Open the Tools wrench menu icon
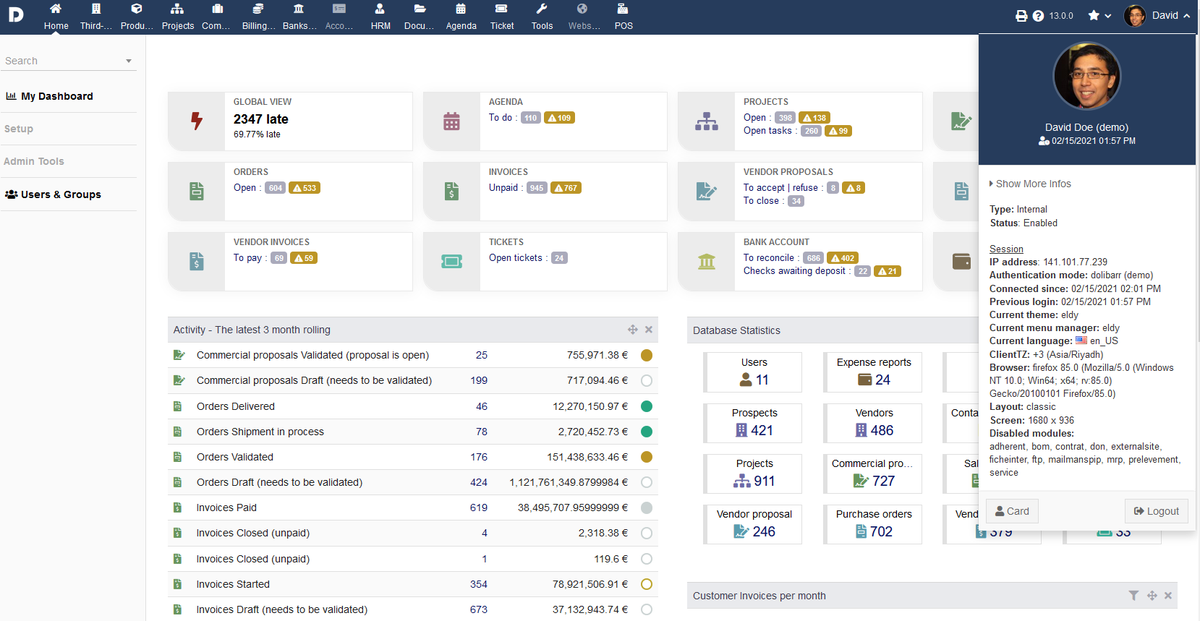The image size is (1200, 621). tap(542, 9)
